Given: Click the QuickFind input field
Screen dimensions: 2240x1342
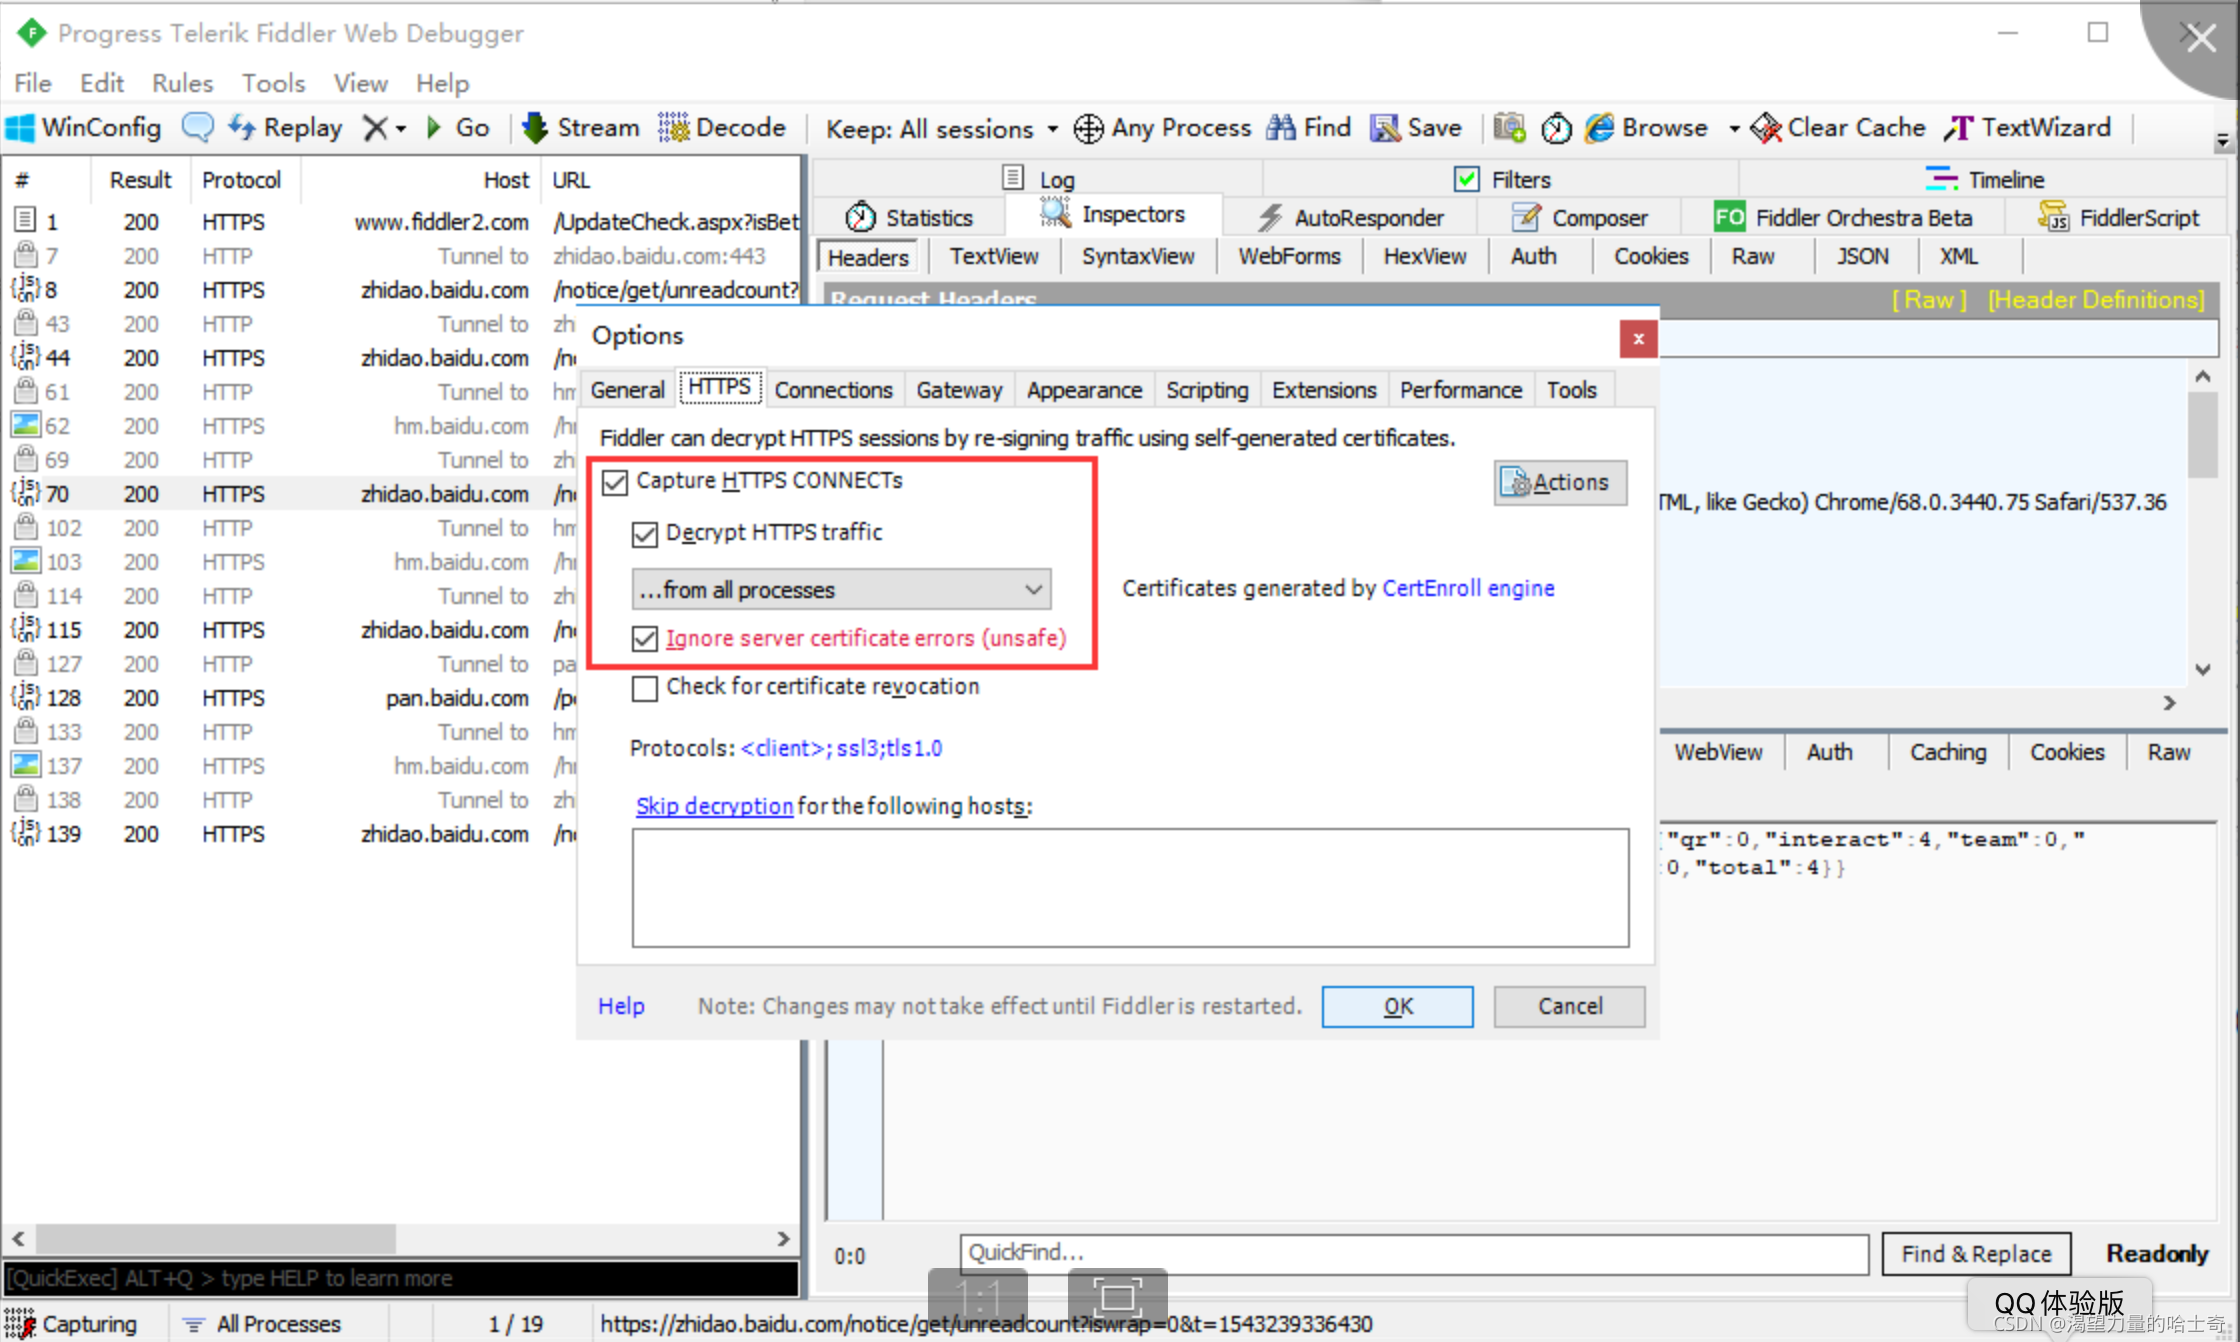Looking at the screenshot, I should pyautogui.click(x=1414, y=1253).
